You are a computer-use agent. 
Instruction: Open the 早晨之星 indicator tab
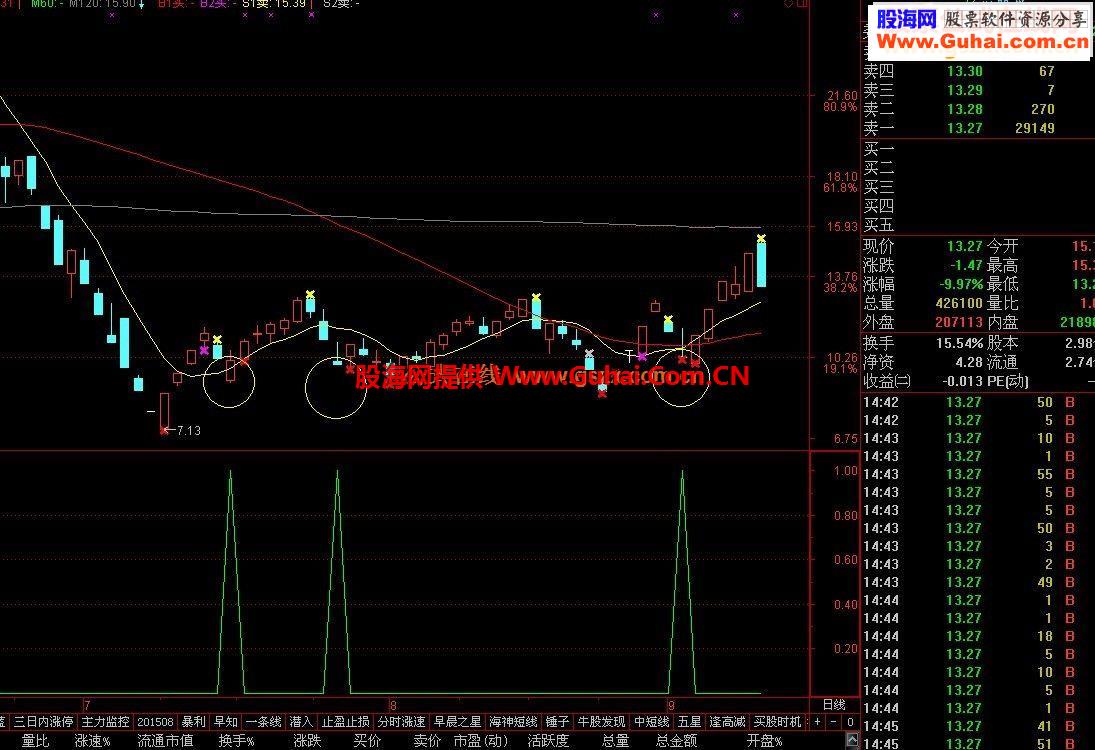click(457, 721)
